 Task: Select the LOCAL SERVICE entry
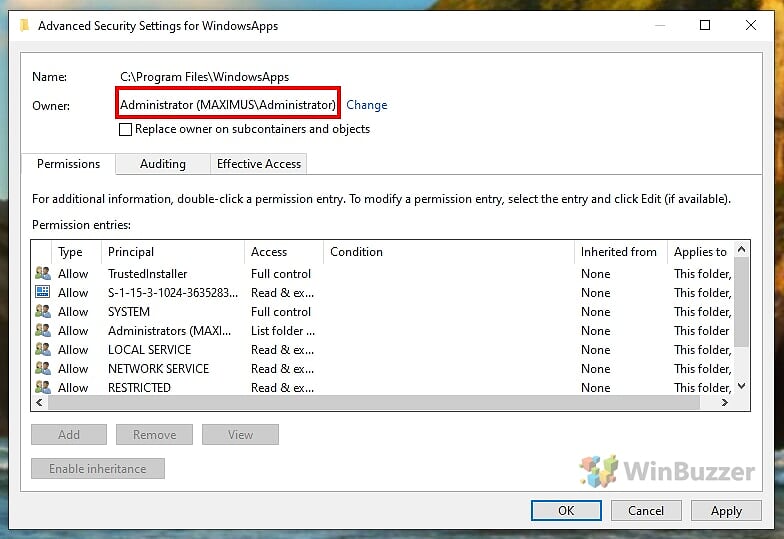click(x=383, y=350)
